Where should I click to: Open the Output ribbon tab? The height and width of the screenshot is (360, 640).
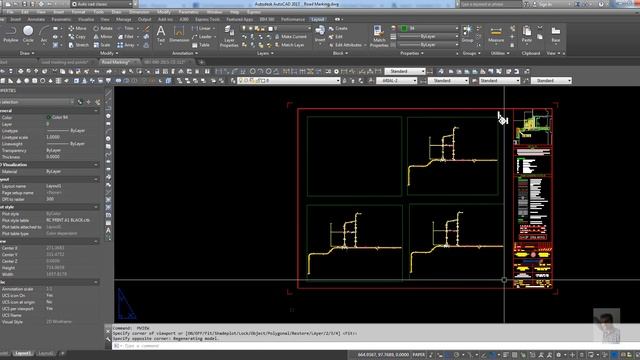[144, 19]
